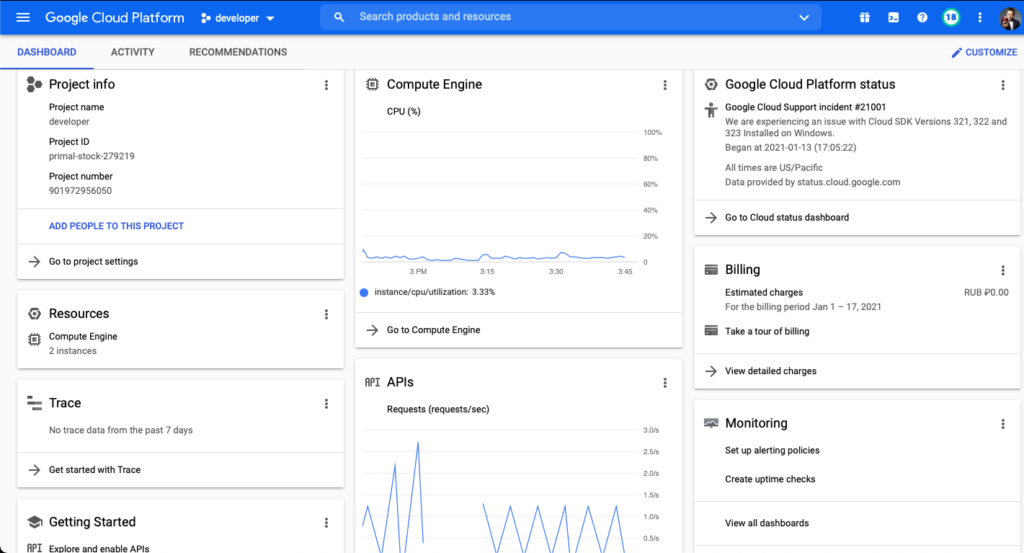The image size is (1024, 553).
Task: Activate Cloud Shell terminal icon
Action: coord(893,18)
